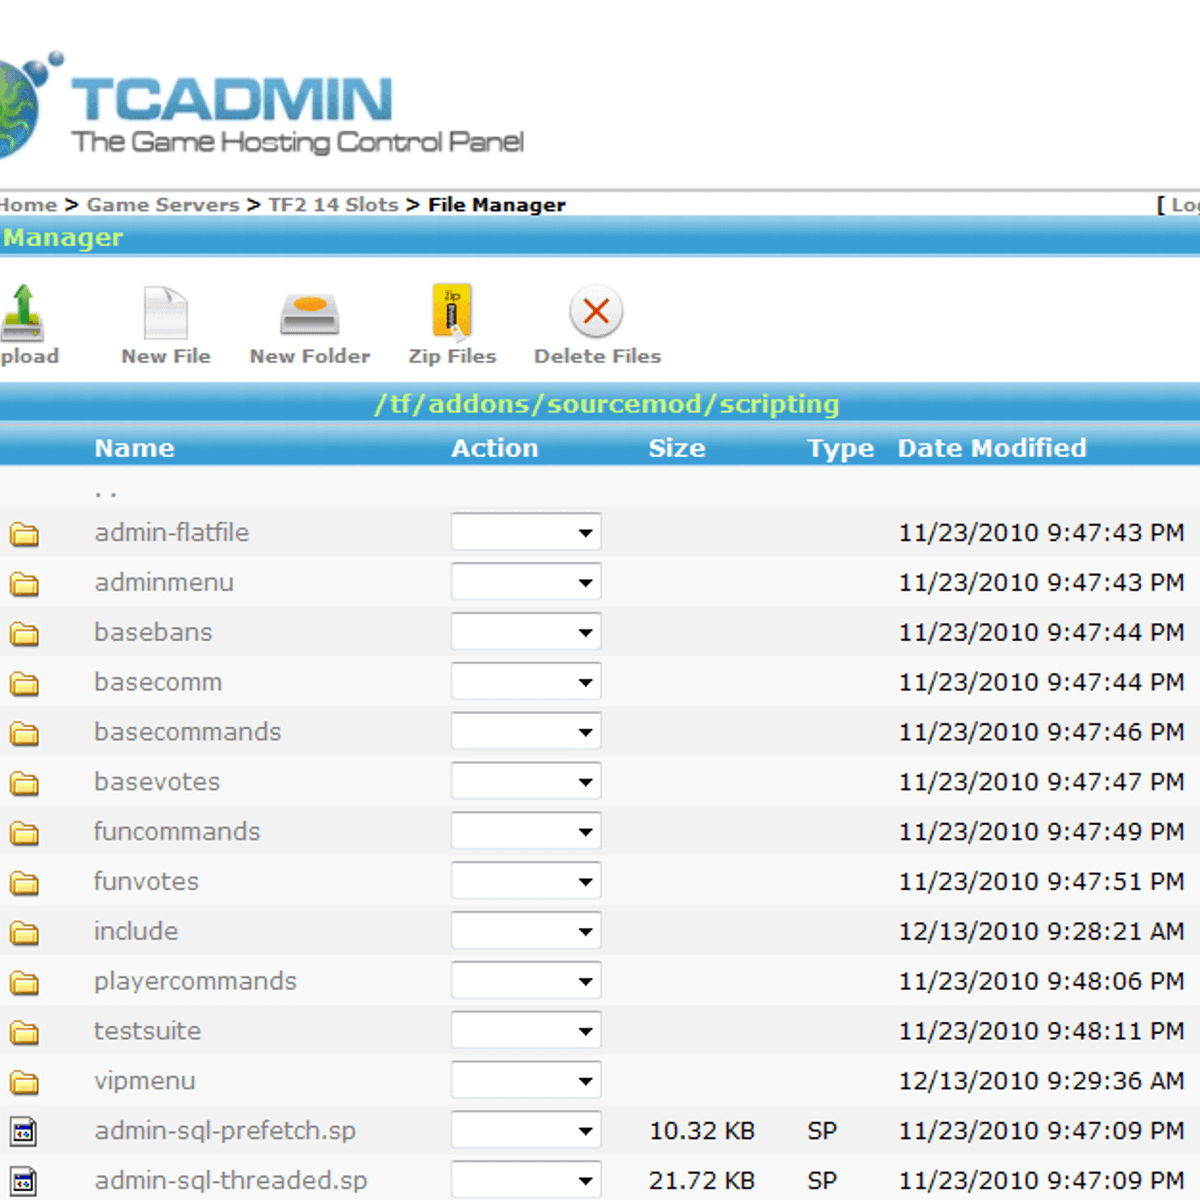Open the basecommands folder name

[188, 732]
